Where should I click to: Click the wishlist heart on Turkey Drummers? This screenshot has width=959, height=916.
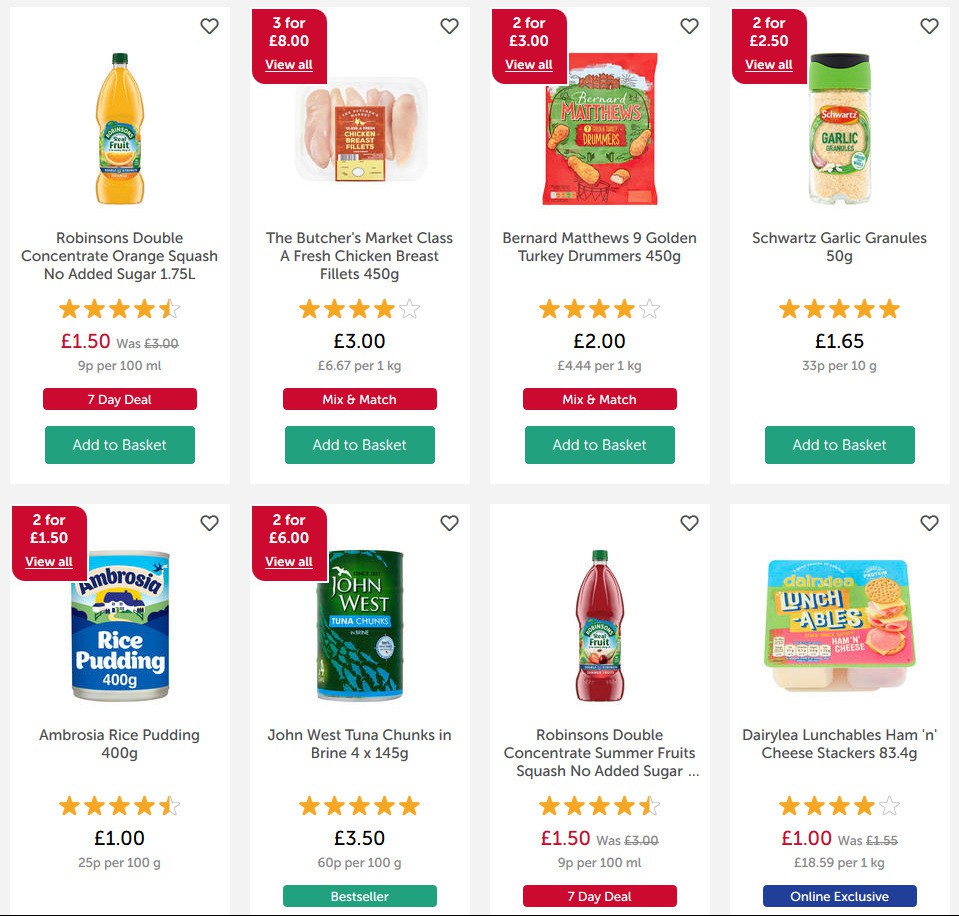point(689,27)
